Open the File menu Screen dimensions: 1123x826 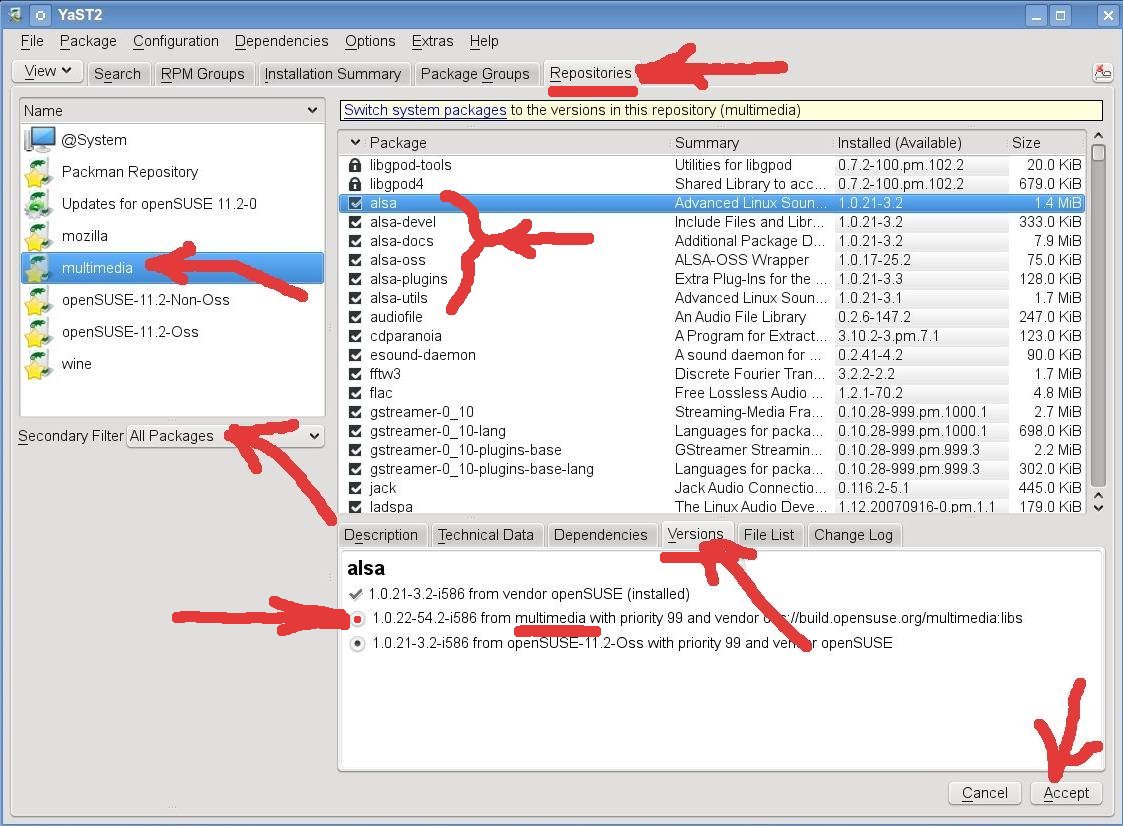click(x=32, y=42)
